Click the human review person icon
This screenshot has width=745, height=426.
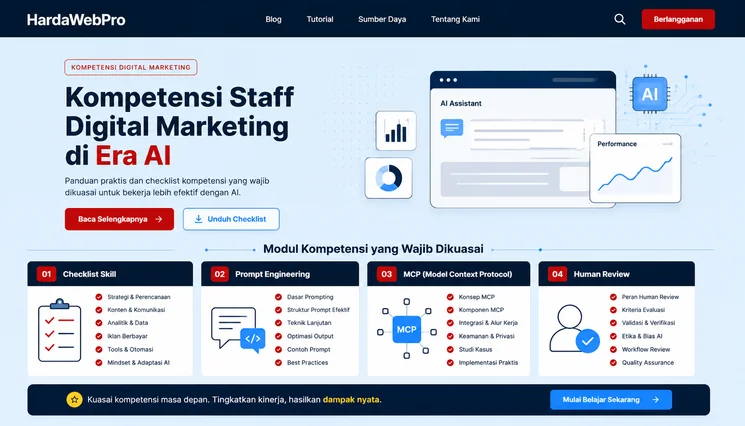(574, 329)
